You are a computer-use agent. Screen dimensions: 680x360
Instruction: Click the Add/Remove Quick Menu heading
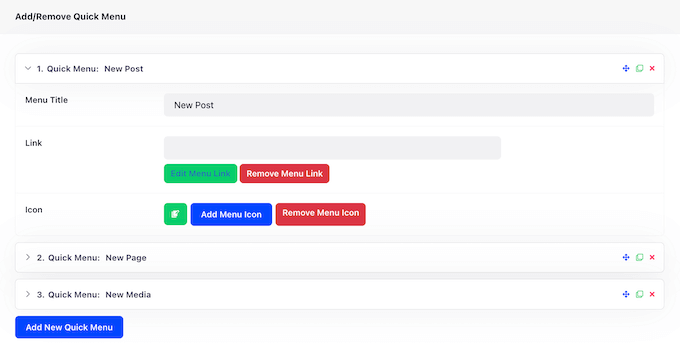click(70, 16)
